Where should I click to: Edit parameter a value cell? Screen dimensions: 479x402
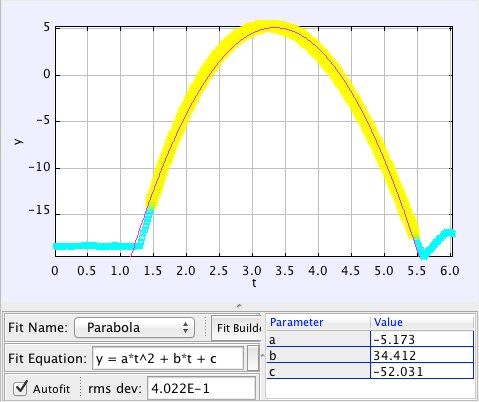point(422,339)
